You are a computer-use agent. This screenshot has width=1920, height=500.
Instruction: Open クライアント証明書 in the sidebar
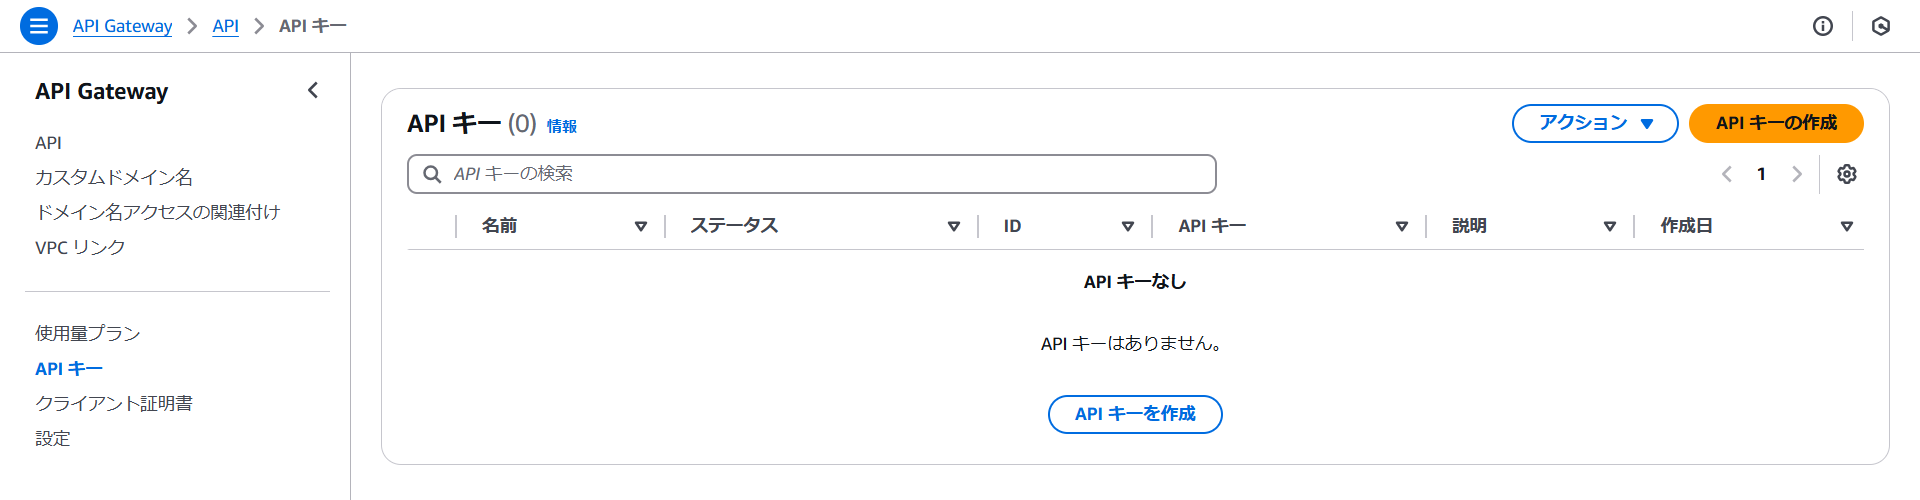114,404
